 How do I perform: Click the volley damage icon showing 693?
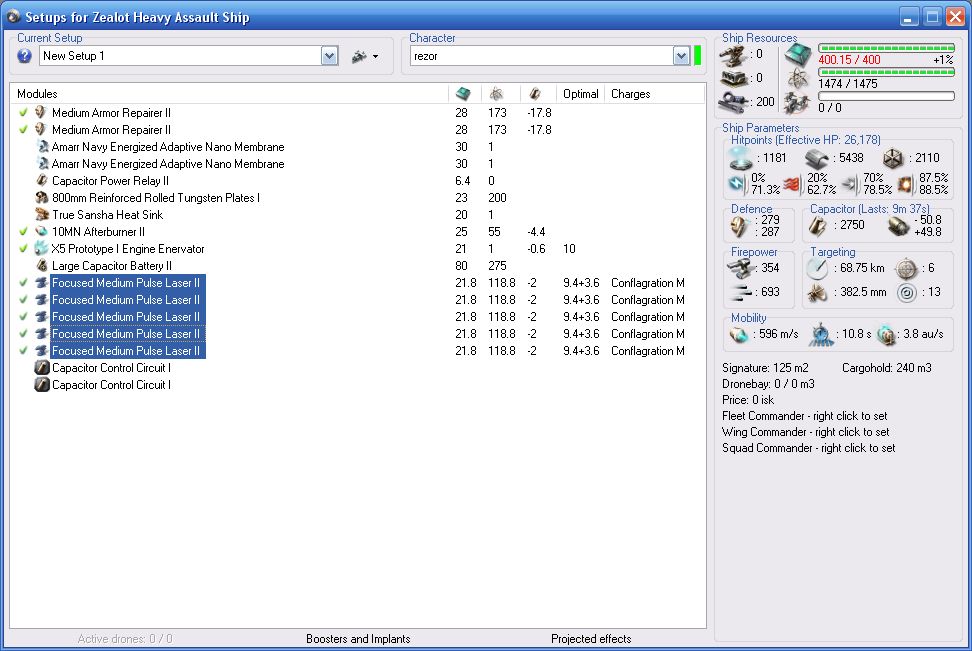pyautogui.click(x=741, y=292)
